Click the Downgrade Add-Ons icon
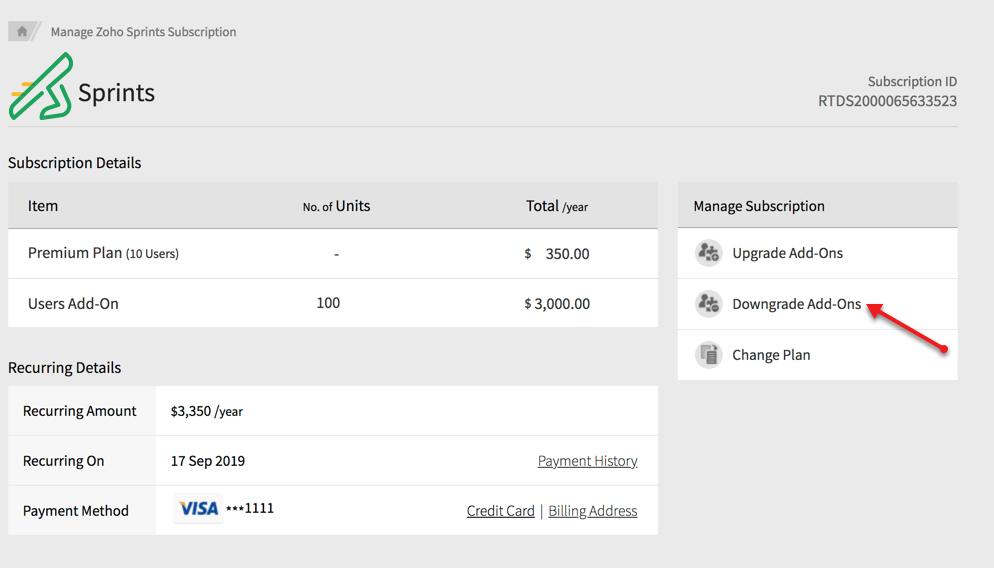994x568 pixels. click(x=709, y=304)
